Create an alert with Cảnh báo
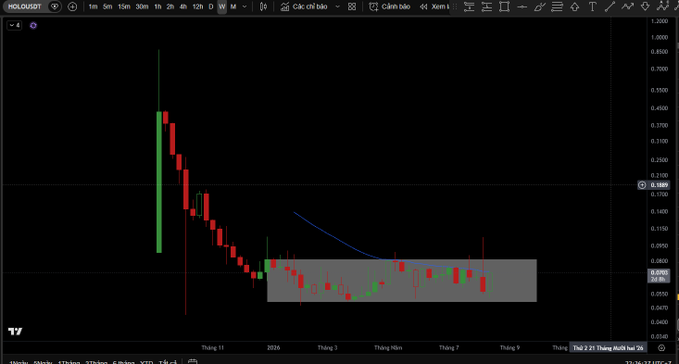 389,6
